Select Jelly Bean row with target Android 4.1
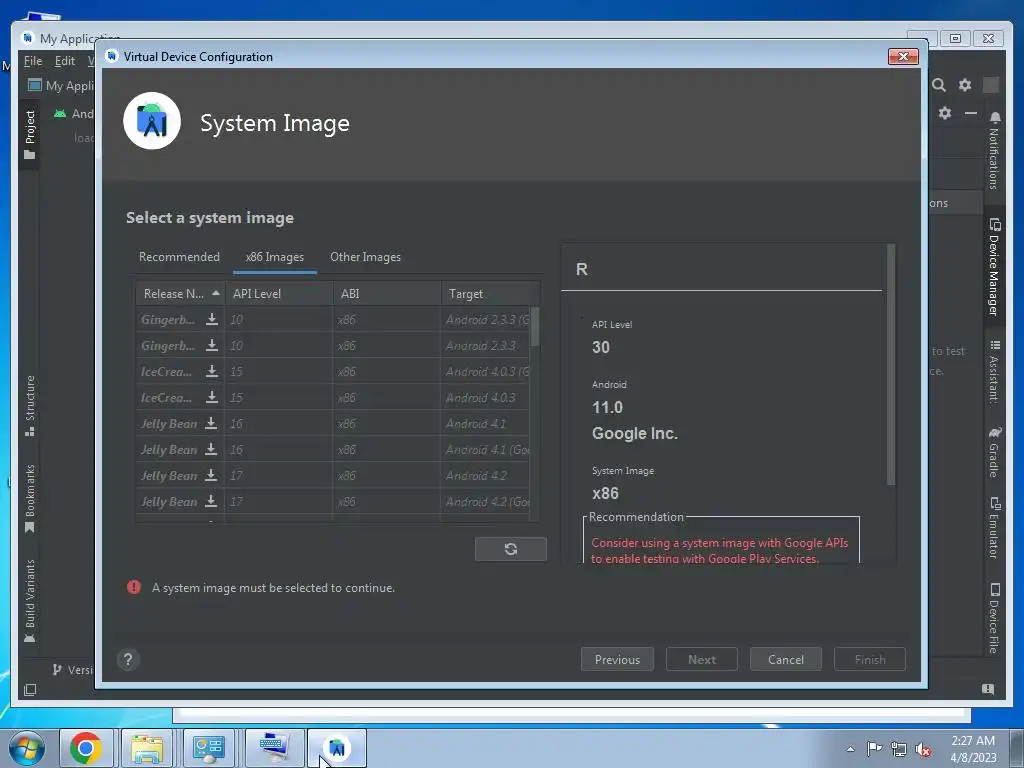The width and height of the screenshot is (1024, 768). pyautogui.click(x=333, y=424)
